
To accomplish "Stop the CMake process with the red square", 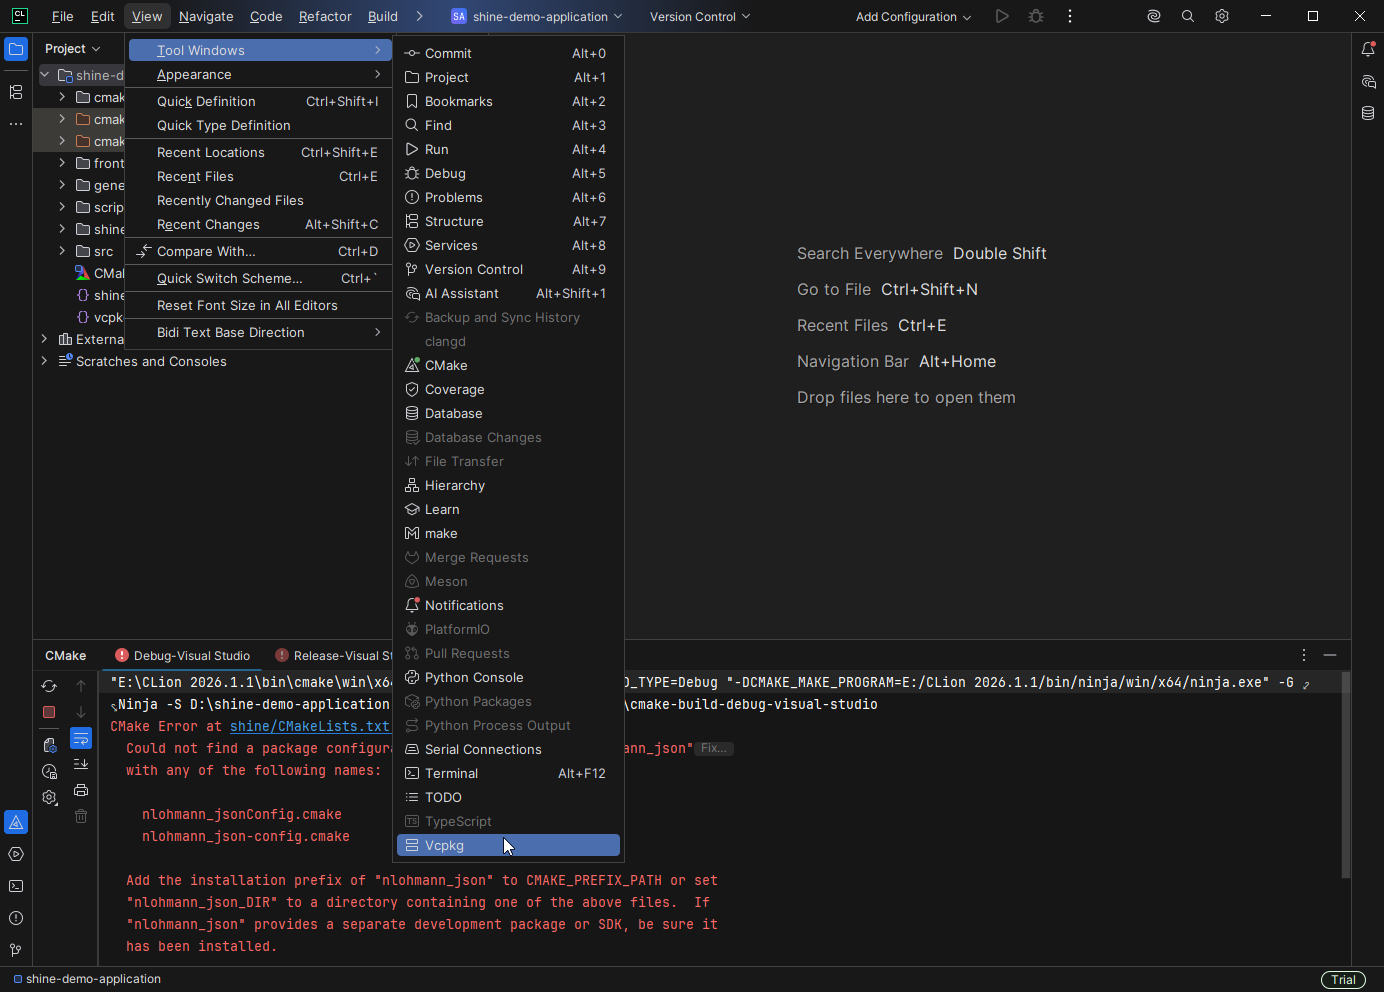I will pyautogui.click(x=49, y=712).
